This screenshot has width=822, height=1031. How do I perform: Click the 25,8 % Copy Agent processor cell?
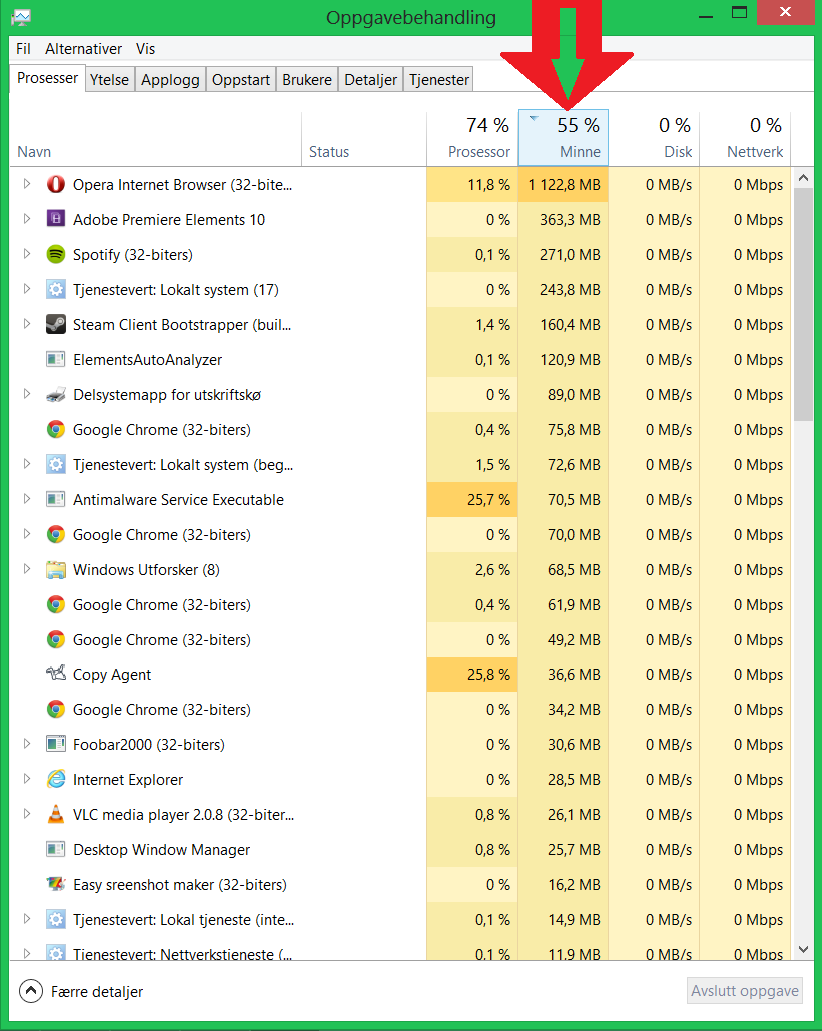tap(472, 675)
